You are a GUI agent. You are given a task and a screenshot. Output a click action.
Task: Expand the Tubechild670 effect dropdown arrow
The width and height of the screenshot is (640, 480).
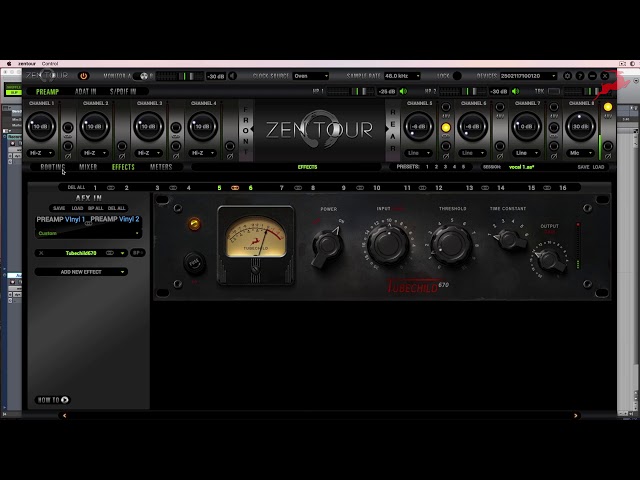122,253
